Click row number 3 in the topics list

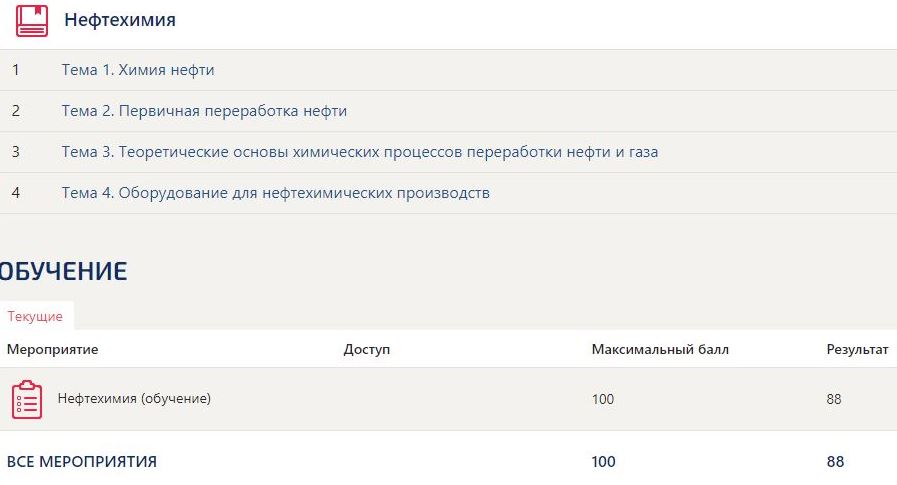(16, 152)
